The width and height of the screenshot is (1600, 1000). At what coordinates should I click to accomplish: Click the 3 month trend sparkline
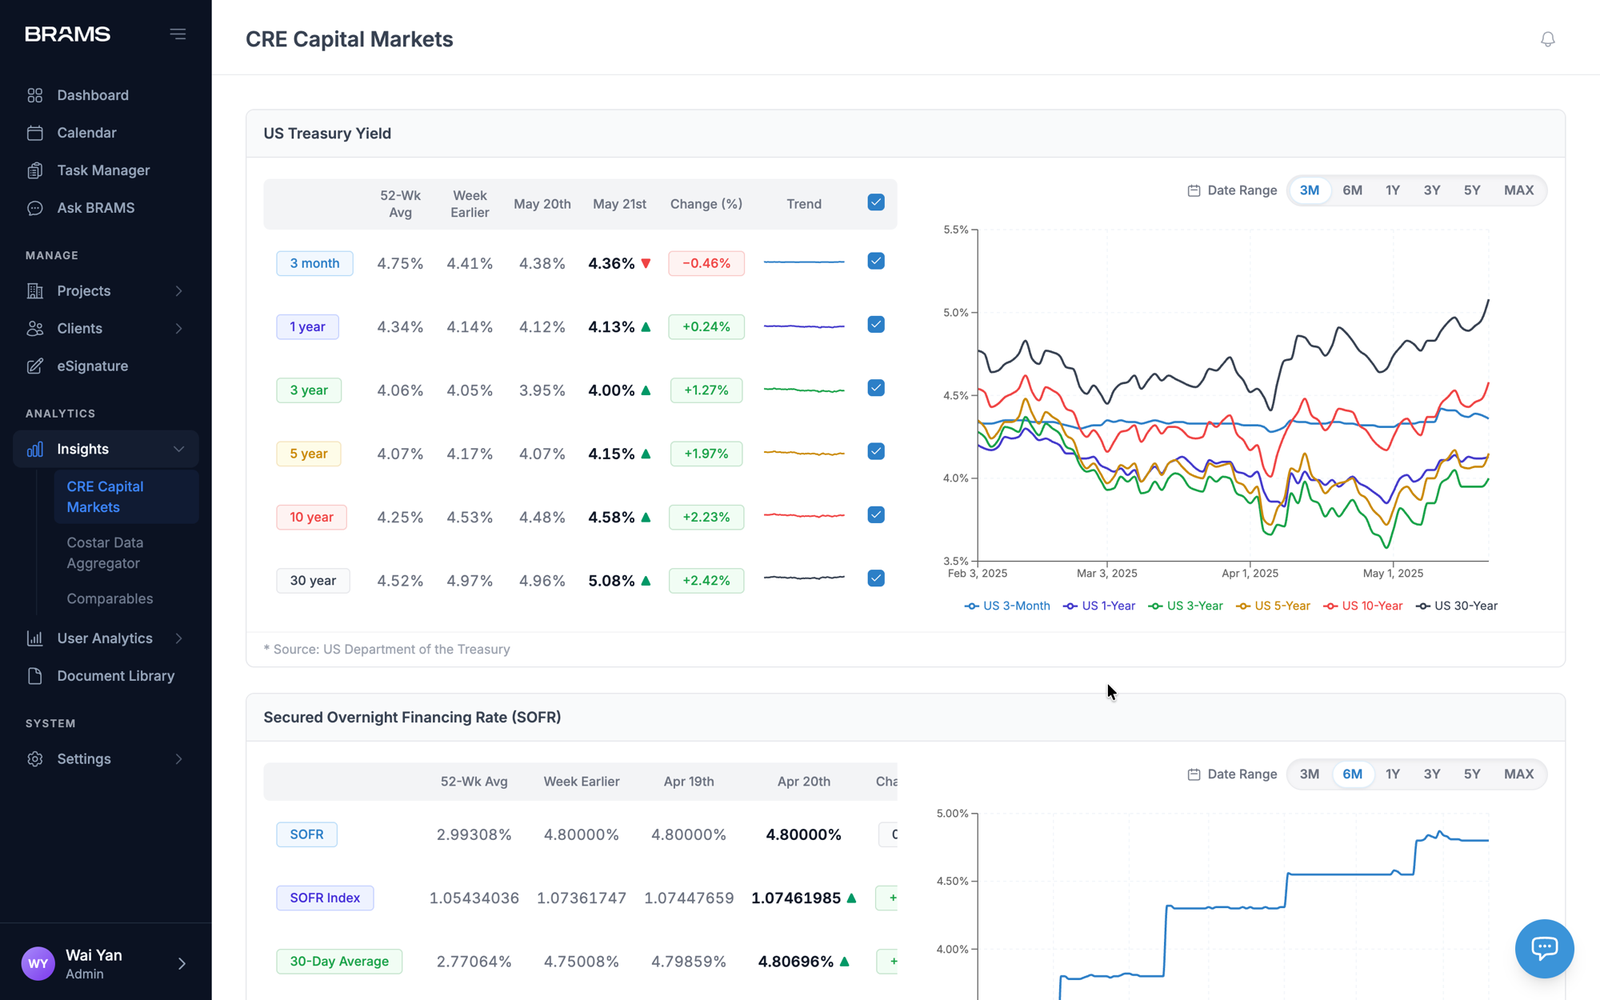tap(804, 262)
